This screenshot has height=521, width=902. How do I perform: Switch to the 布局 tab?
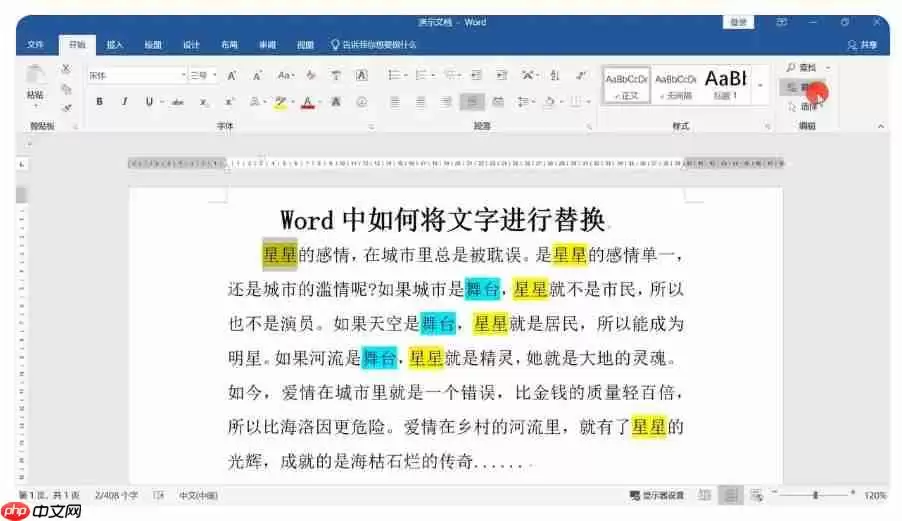229,44
